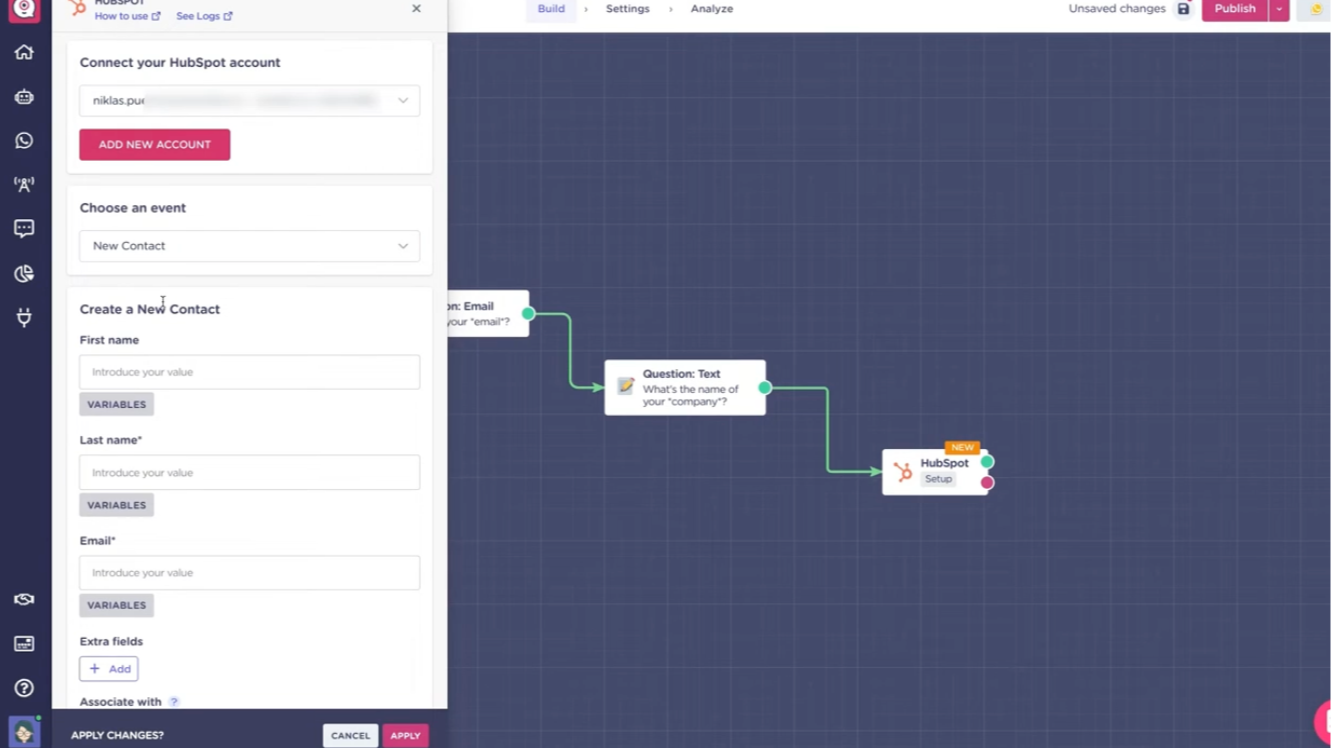Select the Email question block
This screenshot has height=748, width=1331.
coord(488,314)
